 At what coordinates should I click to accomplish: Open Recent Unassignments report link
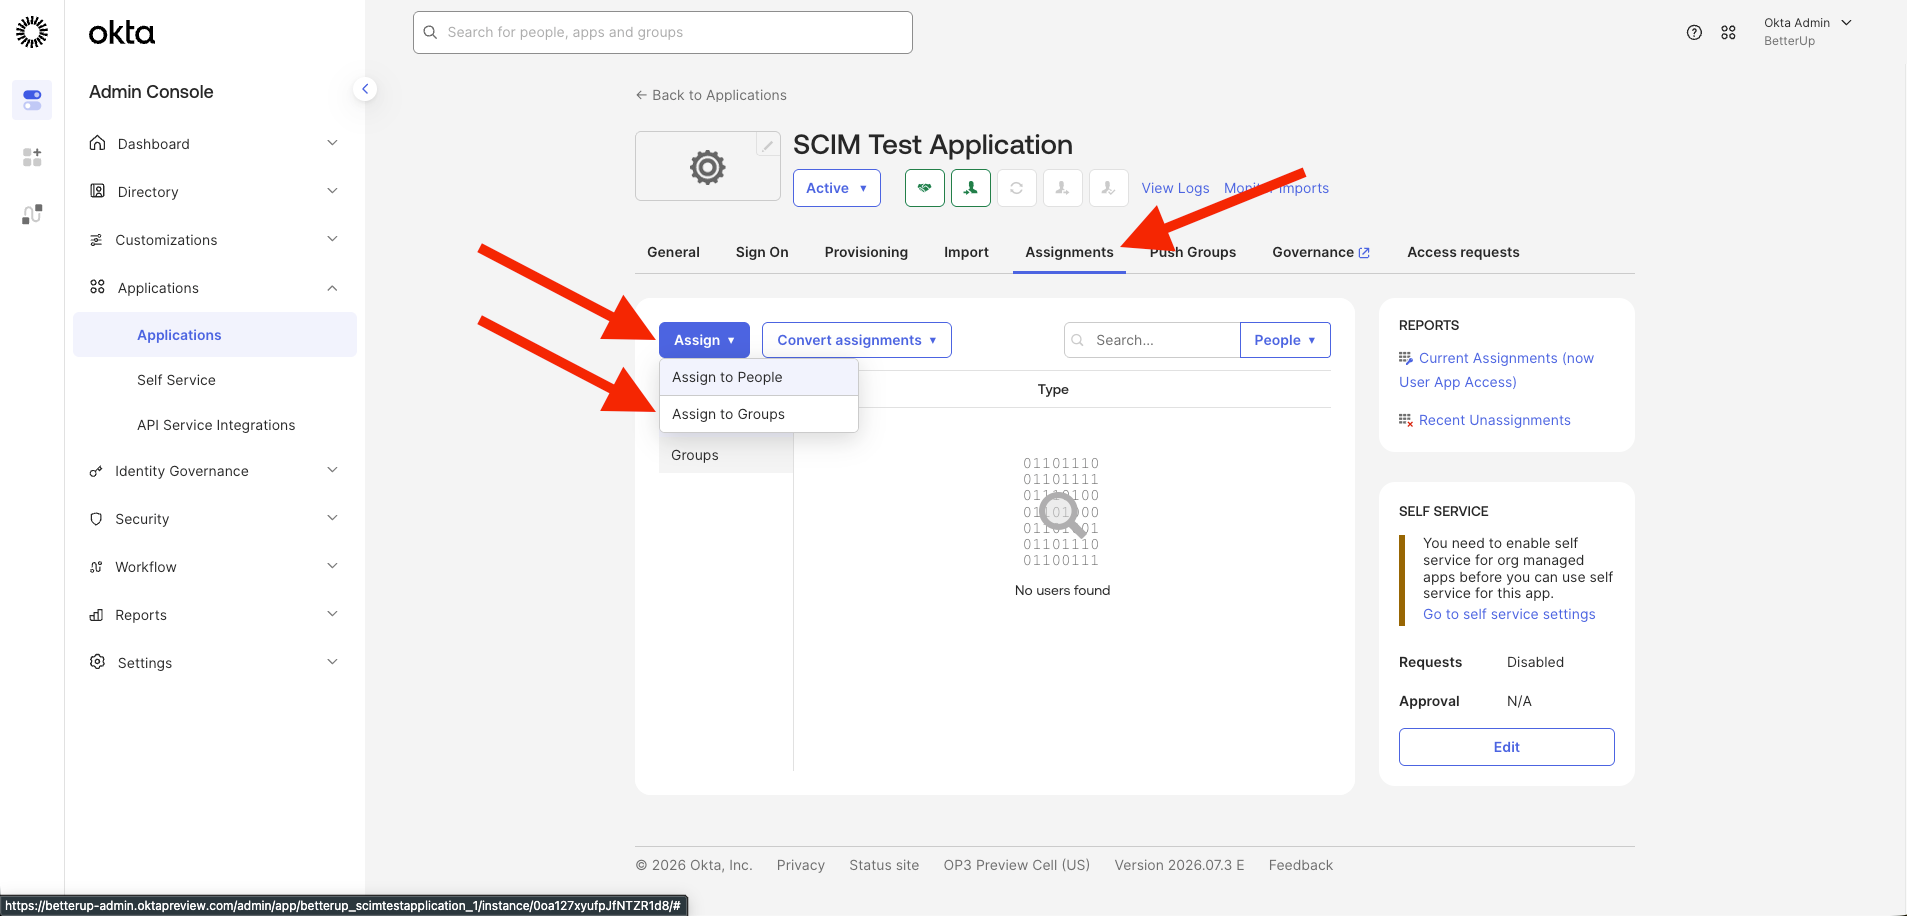tap(1494, 420)
